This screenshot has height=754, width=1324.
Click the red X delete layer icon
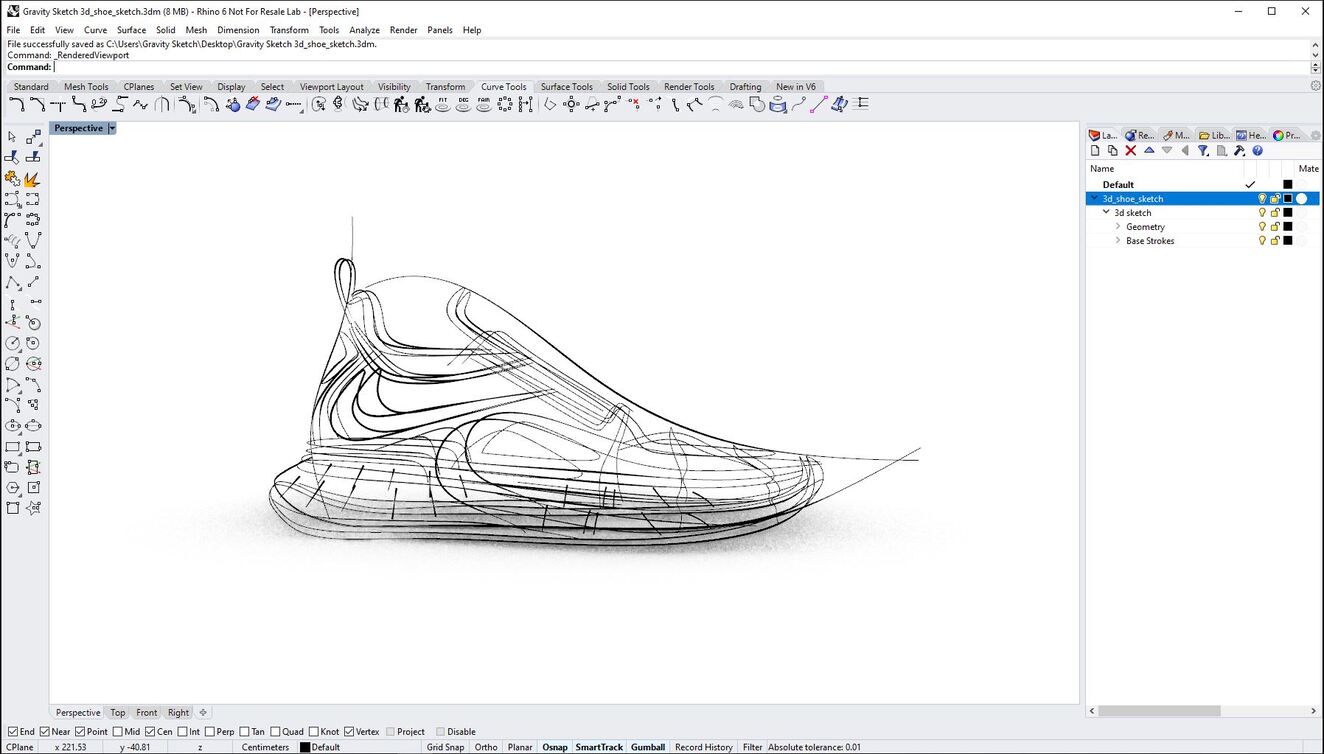pos(1131,151)
